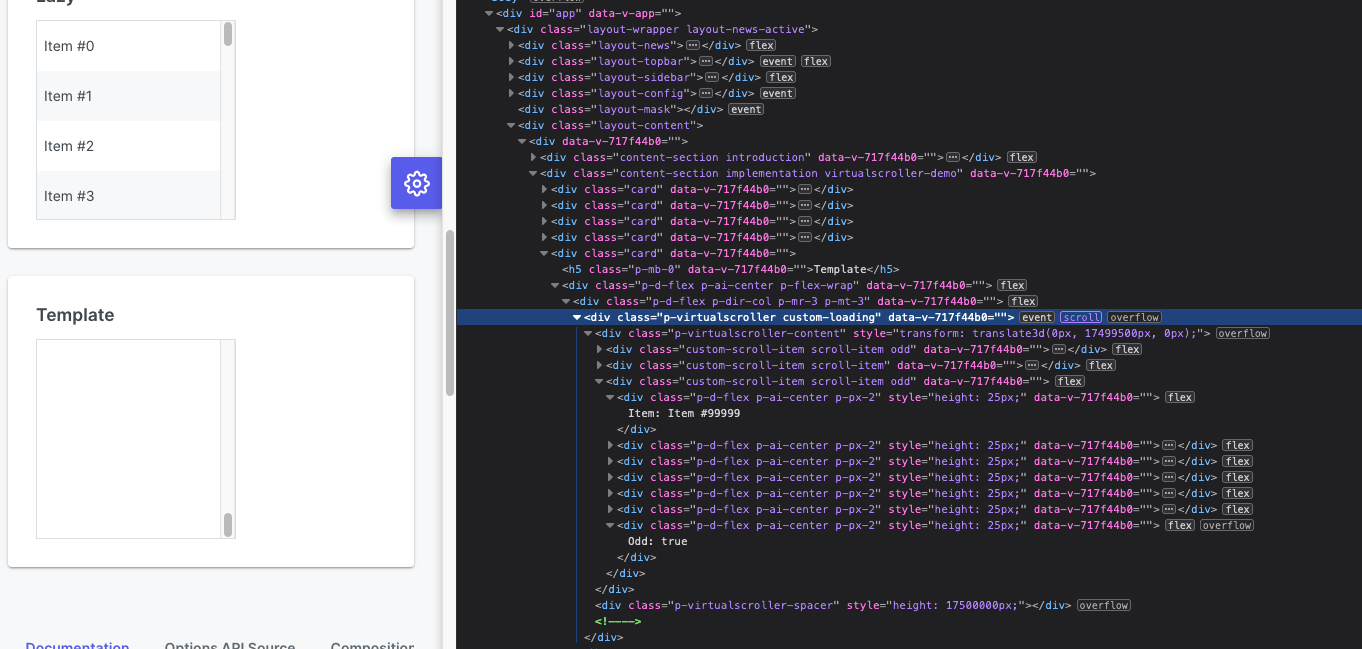Open the Documentation link
This screenshot has width=1362, height=649.
(x=77, y=646)
